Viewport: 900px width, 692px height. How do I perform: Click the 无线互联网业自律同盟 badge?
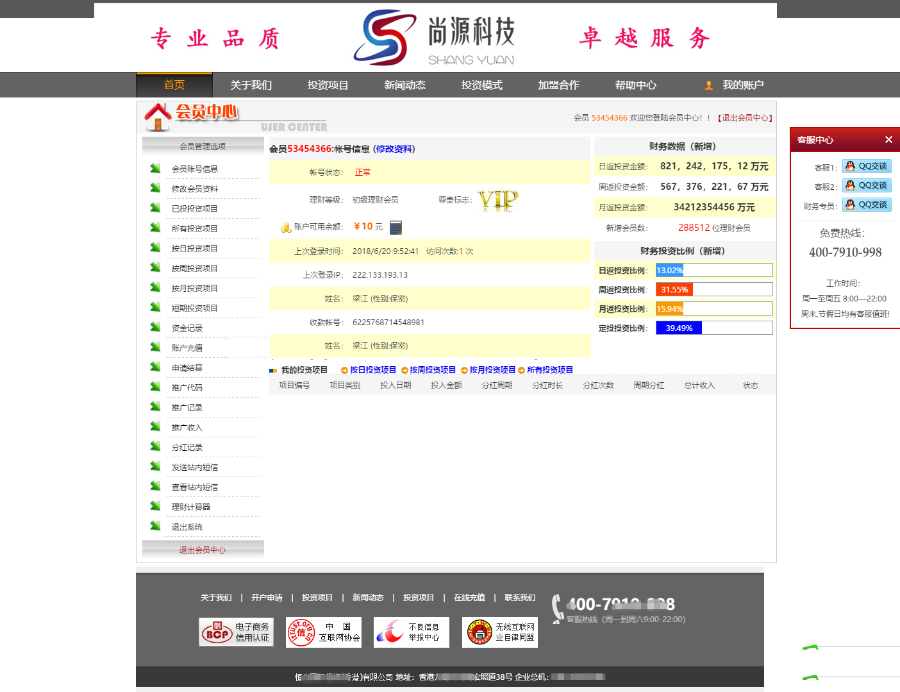coord(499,632)
